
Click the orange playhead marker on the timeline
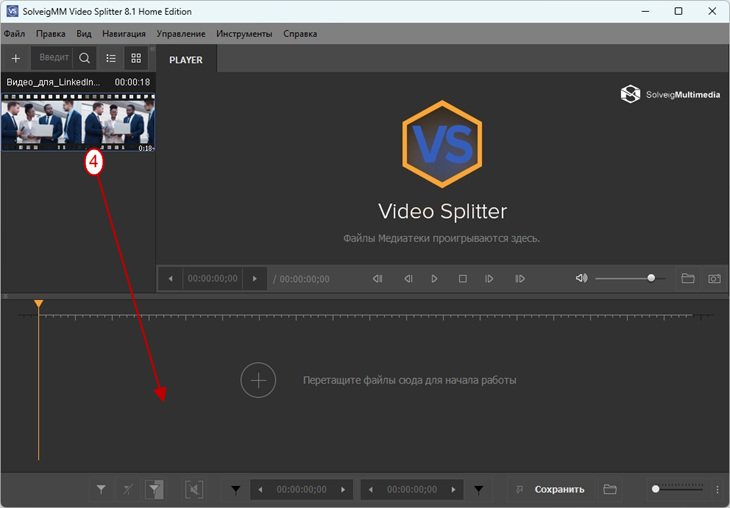[39, 304]
